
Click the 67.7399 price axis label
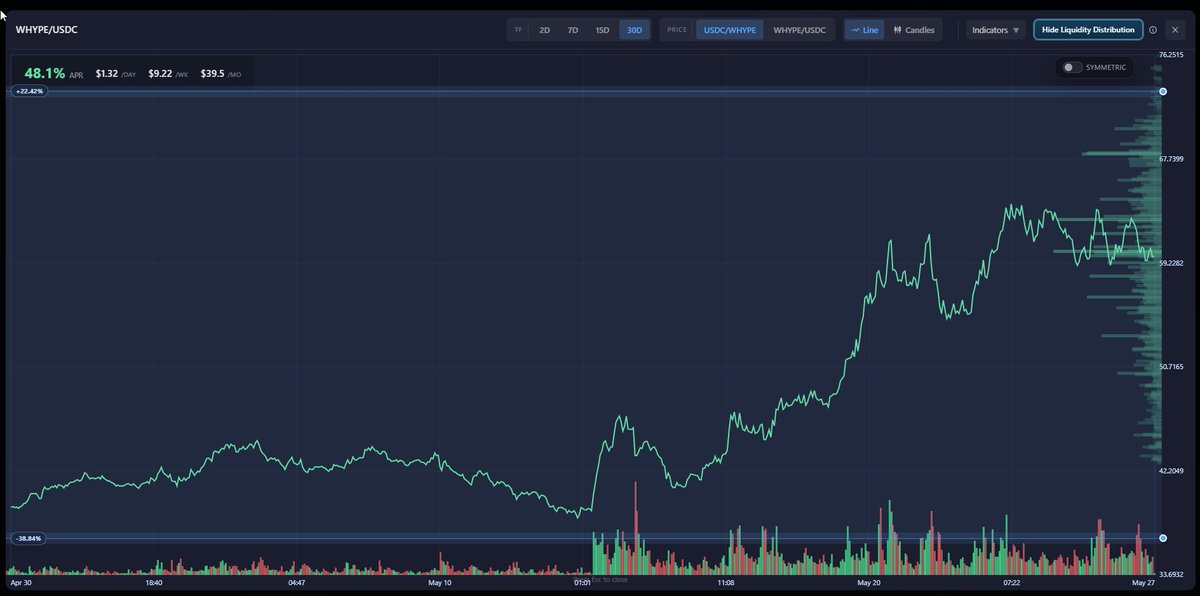coord(1171,158)
